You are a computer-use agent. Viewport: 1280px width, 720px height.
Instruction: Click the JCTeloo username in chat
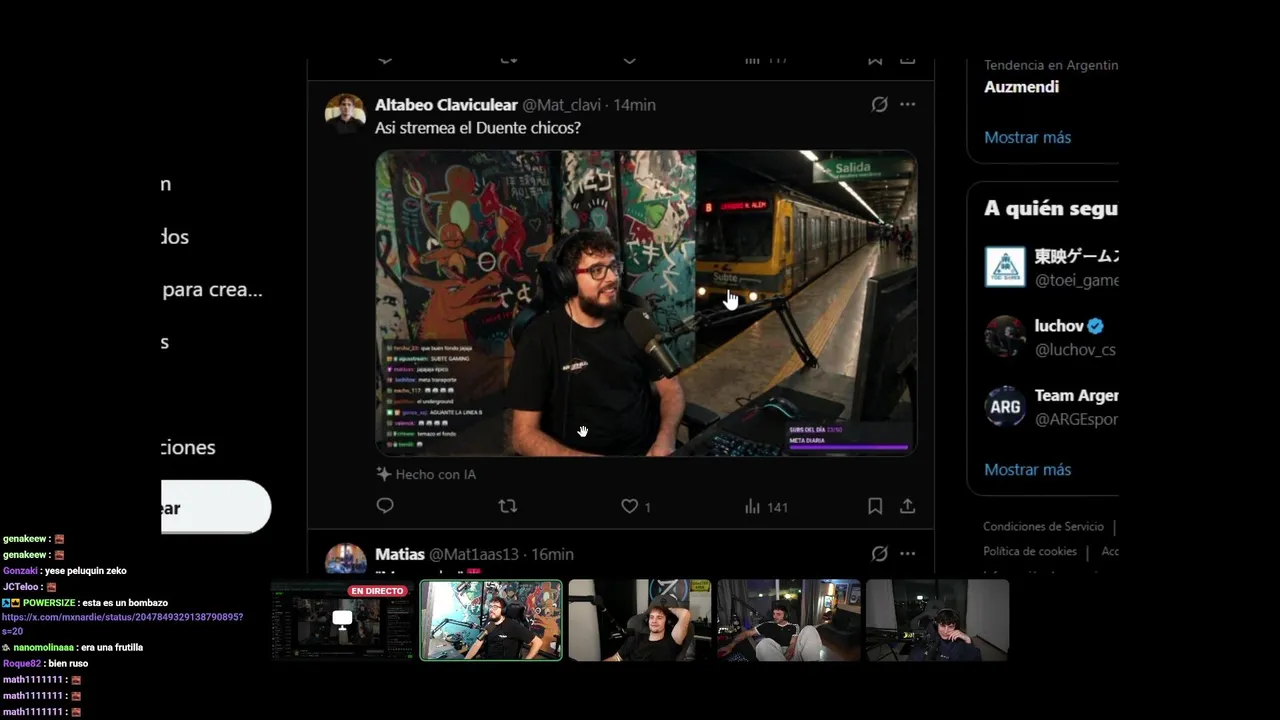coord(21,587)
